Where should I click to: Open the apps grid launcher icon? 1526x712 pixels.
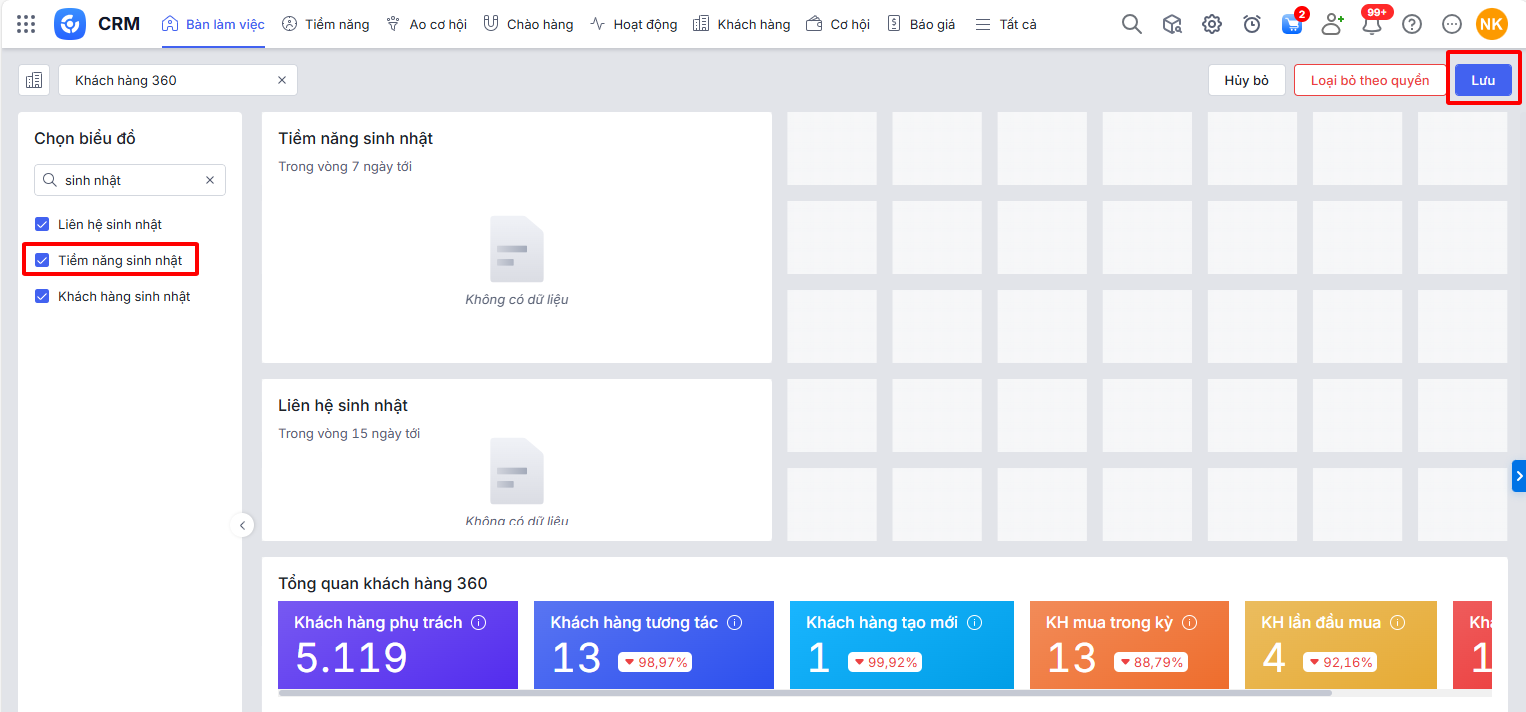(26, 24)
